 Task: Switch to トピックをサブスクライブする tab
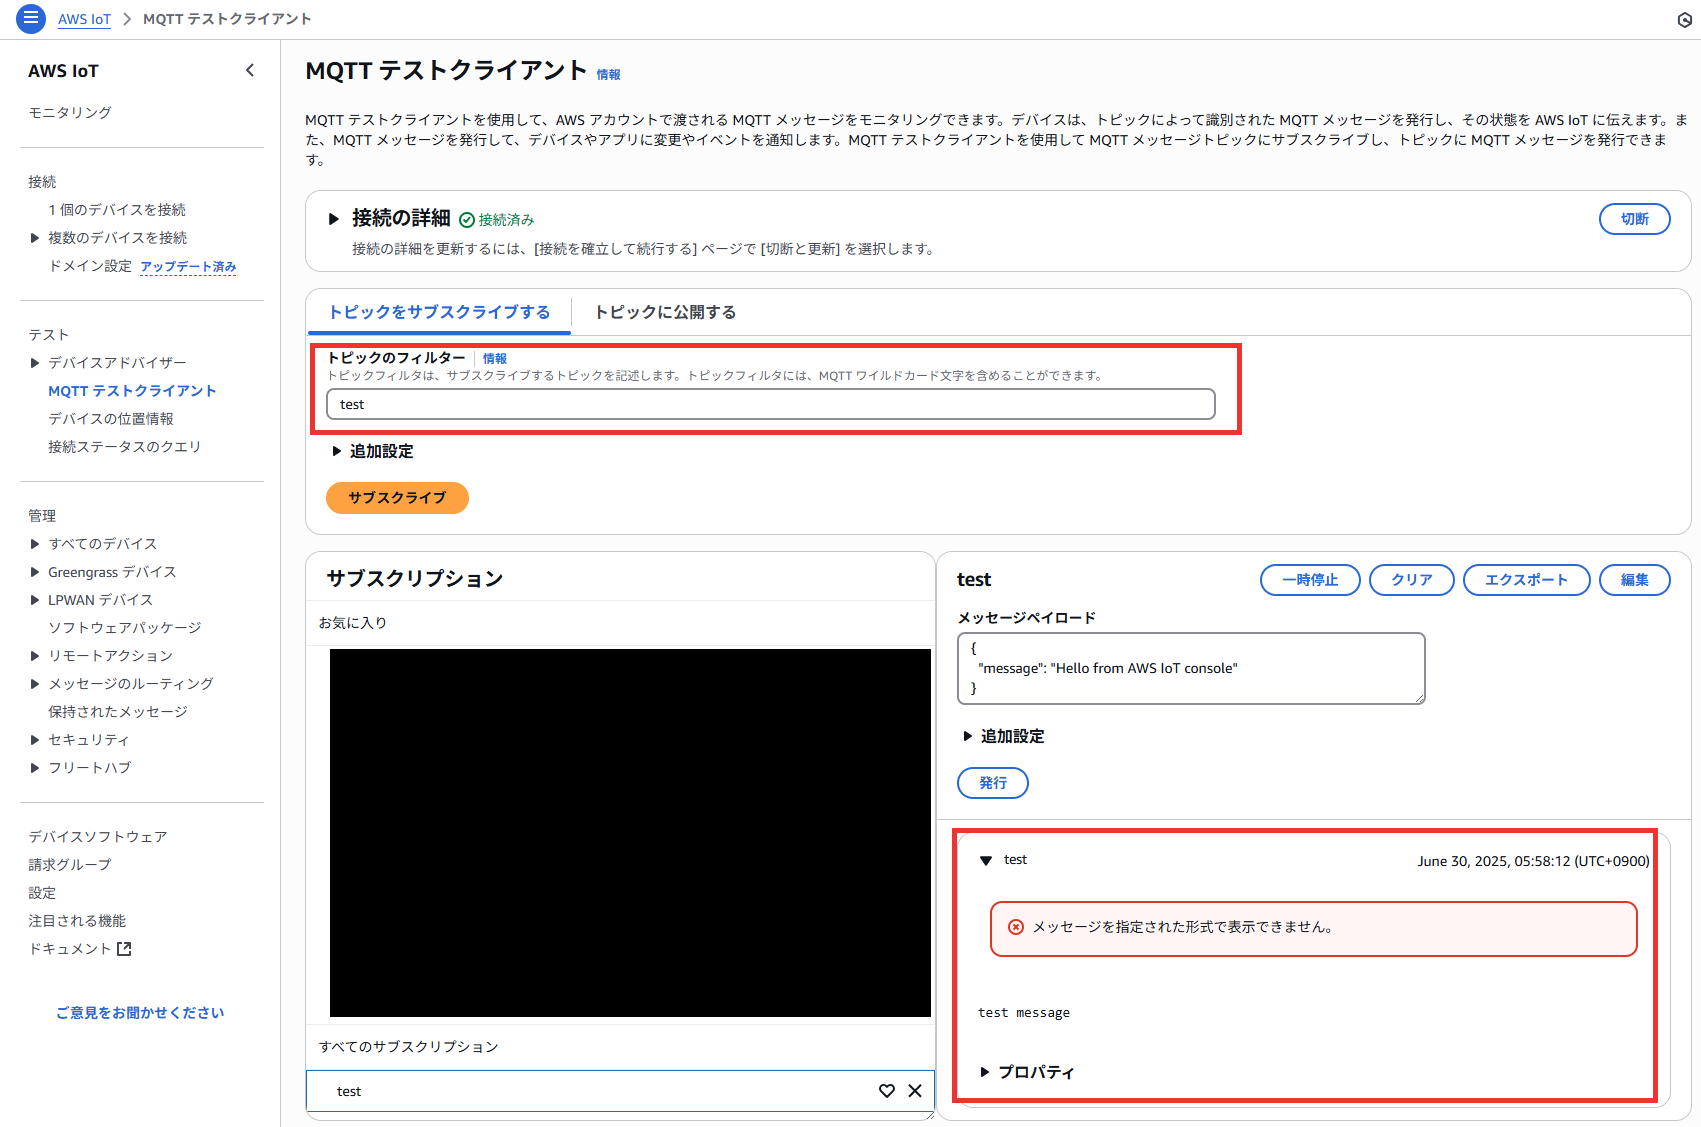click(x=439, y=312)
